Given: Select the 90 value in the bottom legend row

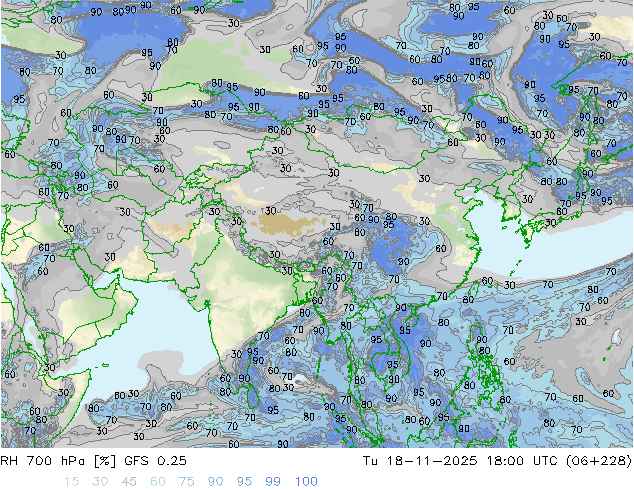Looking at the screenshot, I should pyautogui.click(x=215, y=482).
